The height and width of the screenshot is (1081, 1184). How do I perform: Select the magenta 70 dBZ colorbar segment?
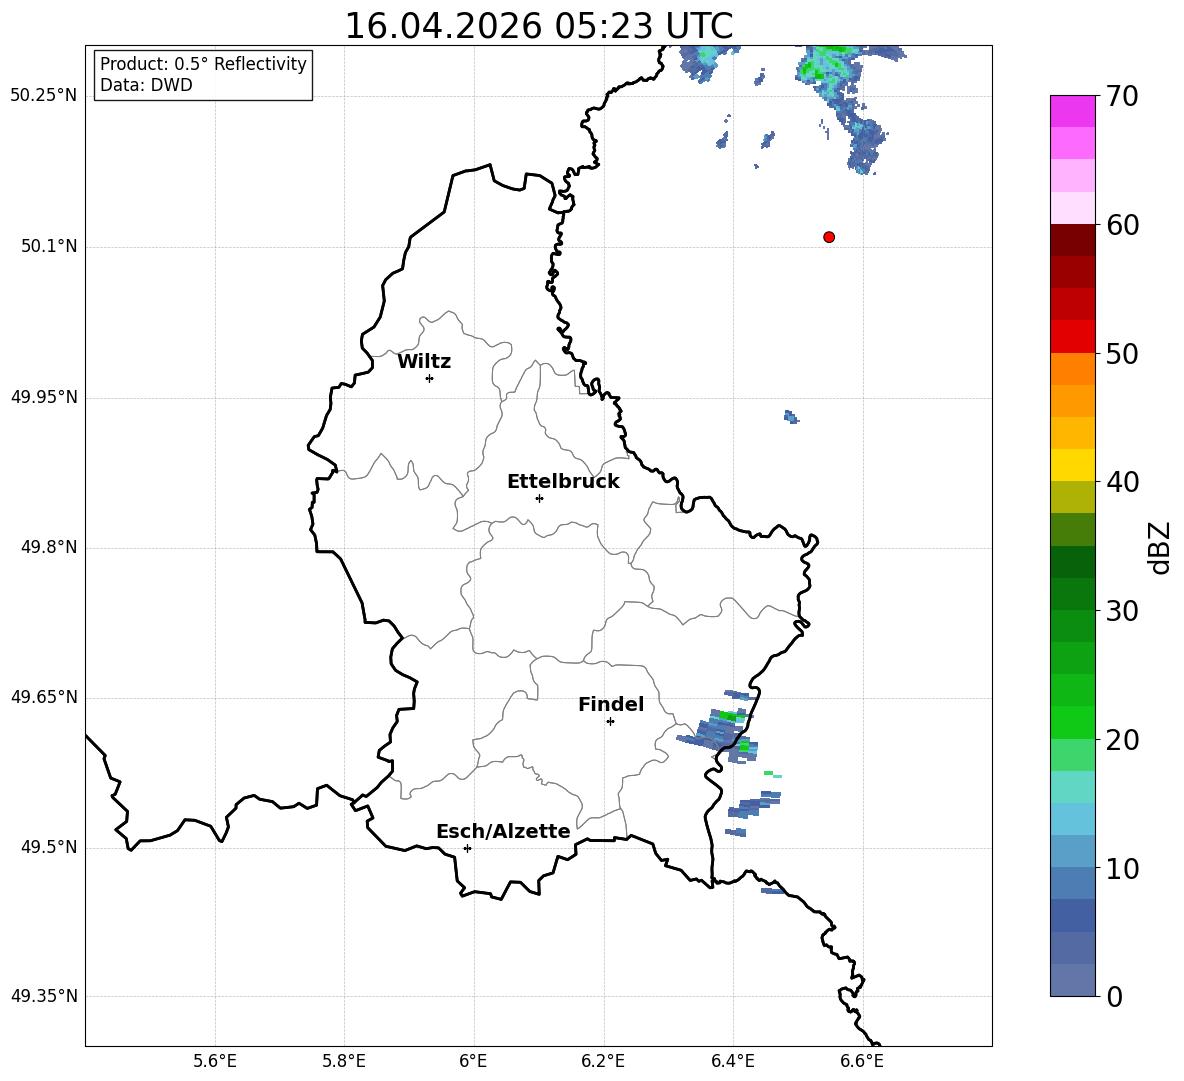1072,111
